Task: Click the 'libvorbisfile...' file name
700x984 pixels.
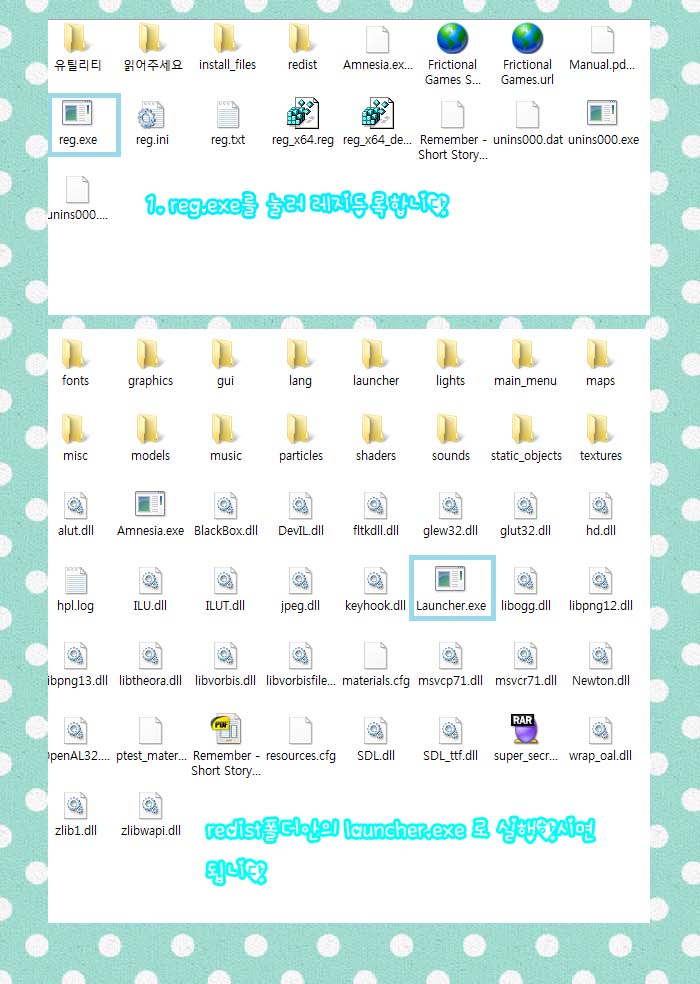Action: click(301, 680)
